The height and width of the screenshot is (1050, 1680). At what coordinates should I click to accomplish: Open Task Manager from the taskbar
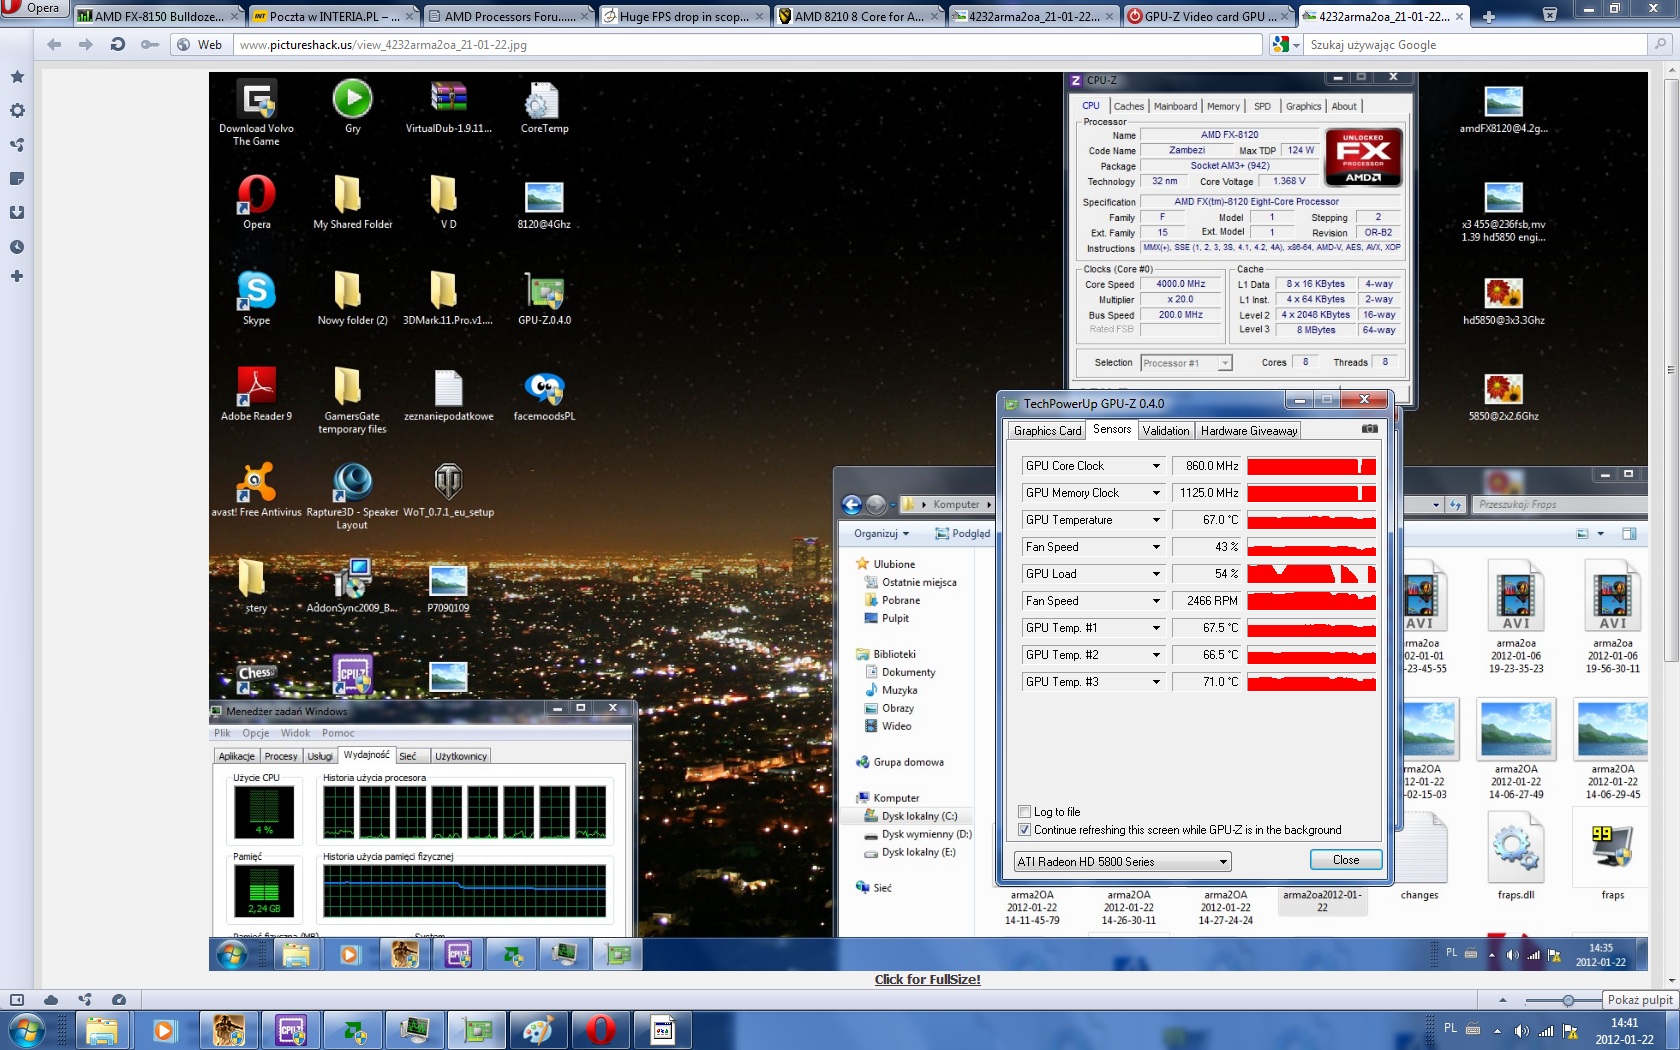[x=414, y=1030]
